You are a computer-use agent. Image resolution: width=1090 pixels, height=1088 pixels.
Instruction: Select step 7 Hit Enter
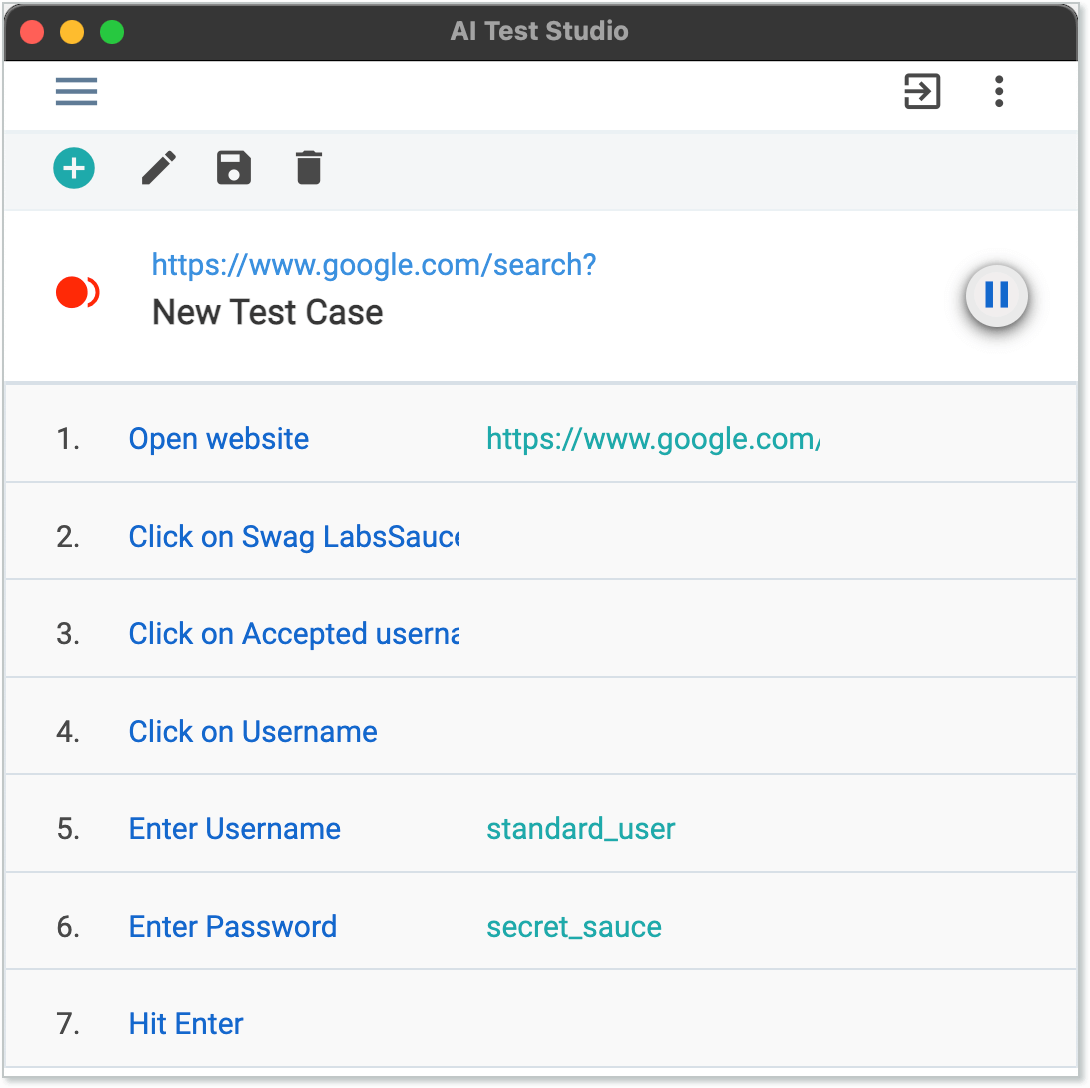[185, 1023]
